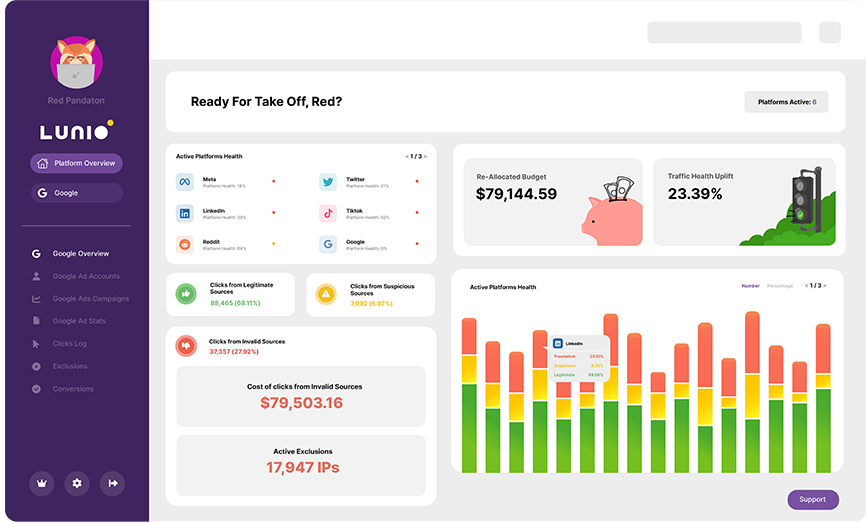Image resolution: width=867 pixels, height=523 pixels.
Task: Click the Platforms Active button
Action: (786, 102)
